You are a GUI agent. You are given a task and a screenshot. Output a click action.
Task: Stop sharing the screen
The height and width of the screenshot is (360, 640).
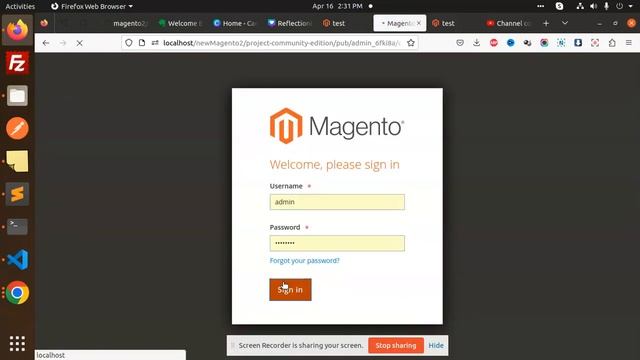[x=396, y=345]
